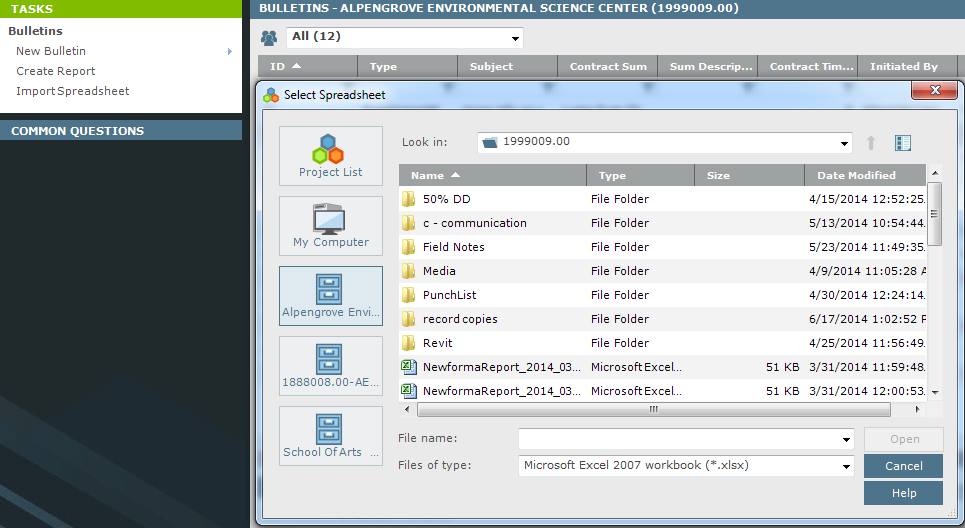Sort file list by Date Modified column
Viewport: 965px width, 528px height.
(x=865, y=175)
